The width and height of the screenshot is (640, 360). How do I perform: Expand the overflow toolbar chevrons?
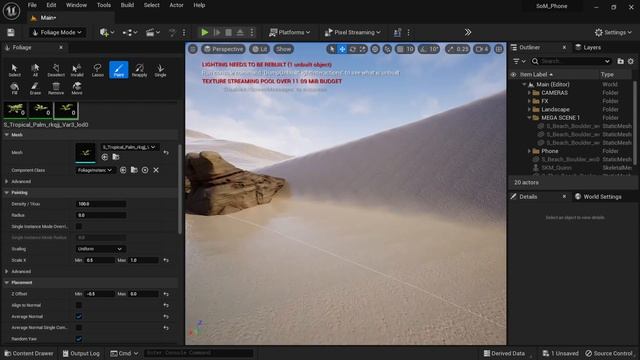[468, 32]
